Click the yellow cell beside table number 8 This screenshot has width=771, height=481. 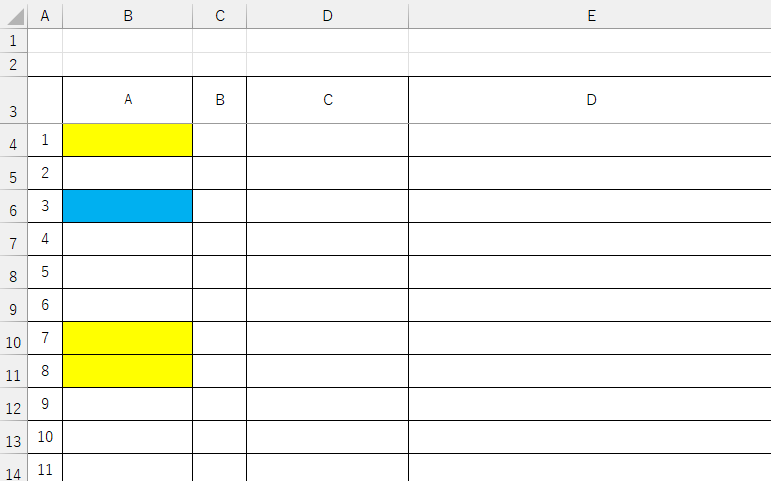point(127,371)
